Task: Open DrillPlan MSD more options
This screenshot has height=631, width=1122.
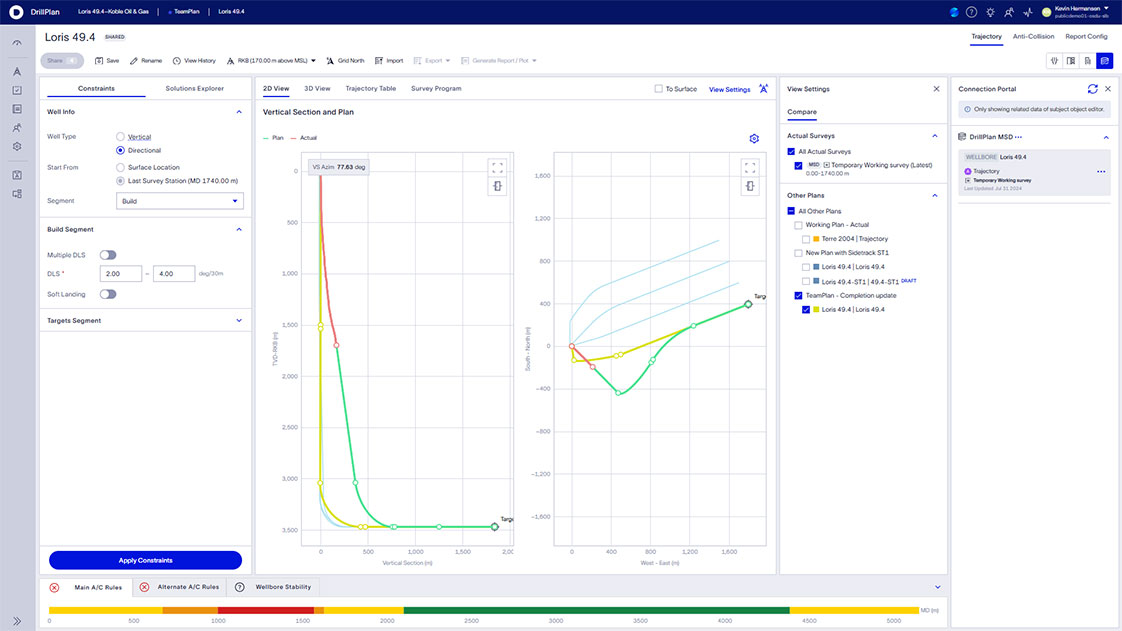Action: (1018, 137)
